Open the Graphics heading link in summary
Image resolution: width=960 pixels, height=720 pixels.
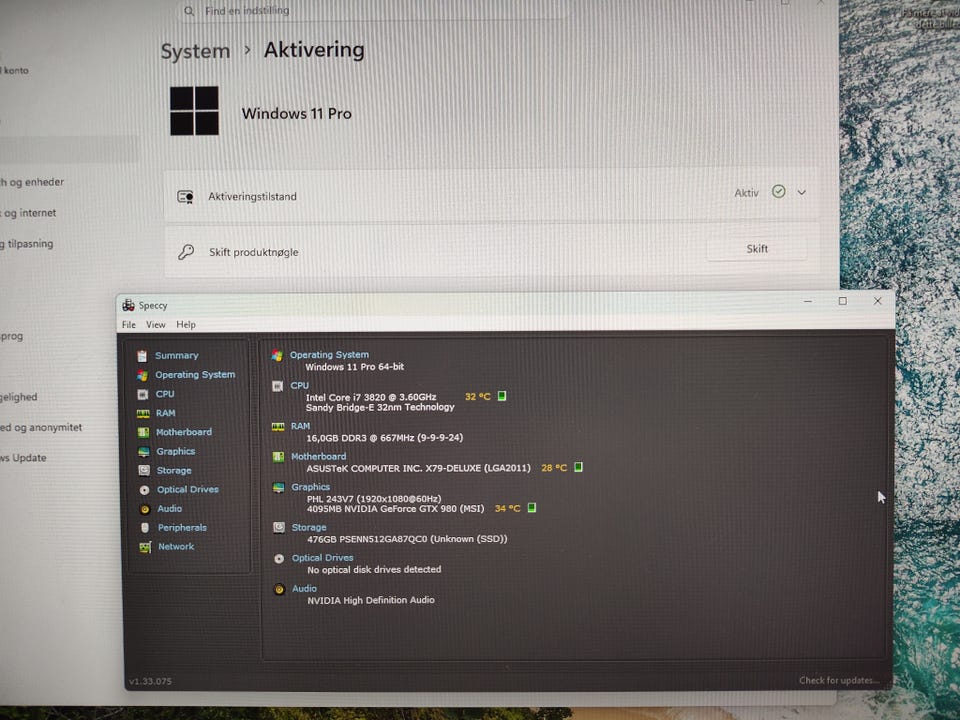pos(310,487)
